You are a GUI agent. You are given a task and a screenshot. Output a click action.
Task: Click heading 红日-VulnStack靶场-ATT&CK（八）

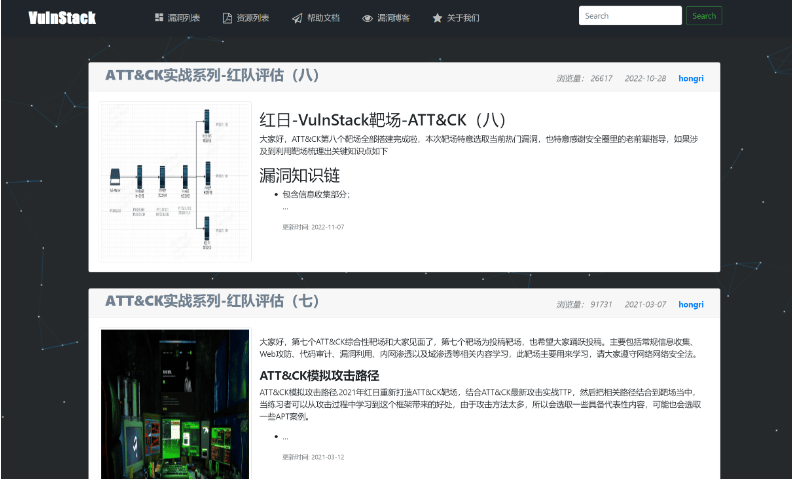382,120
